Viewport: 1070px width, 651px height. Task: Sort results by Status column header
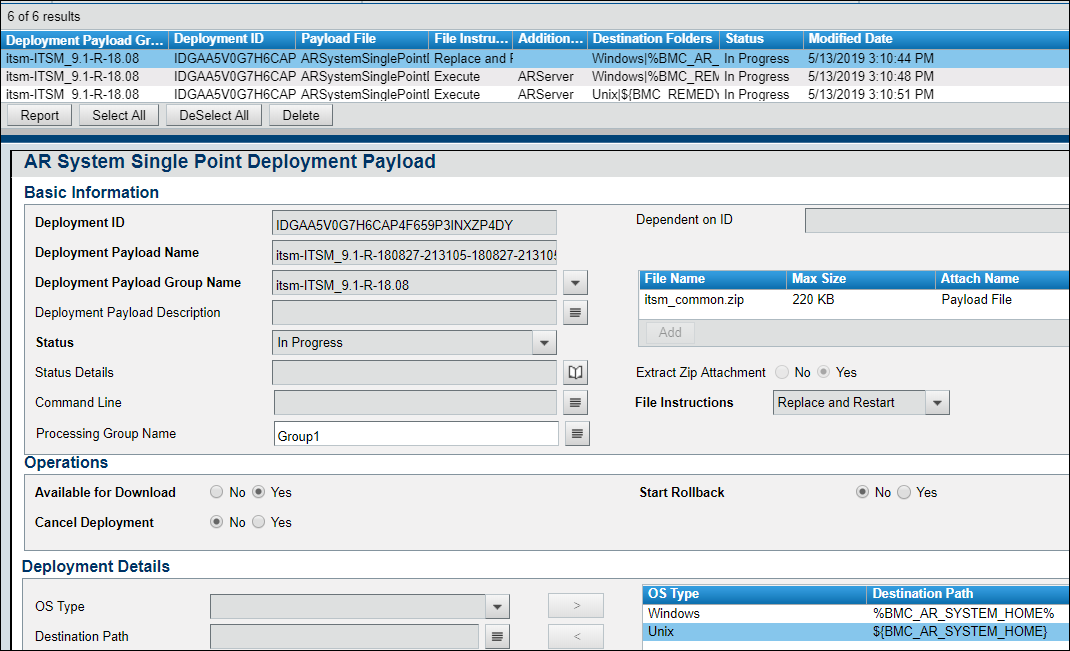pyautogui.click(x=744, y=39)
